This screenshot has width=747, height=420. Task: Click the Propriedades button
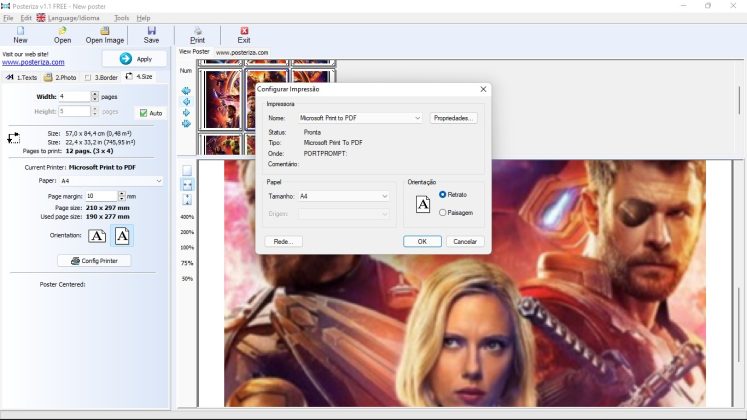[453, 118]
